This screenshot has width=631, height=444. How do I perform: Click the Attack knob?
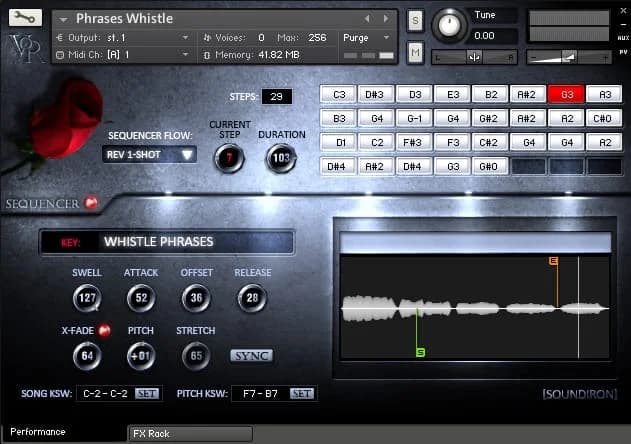[141, 297]
